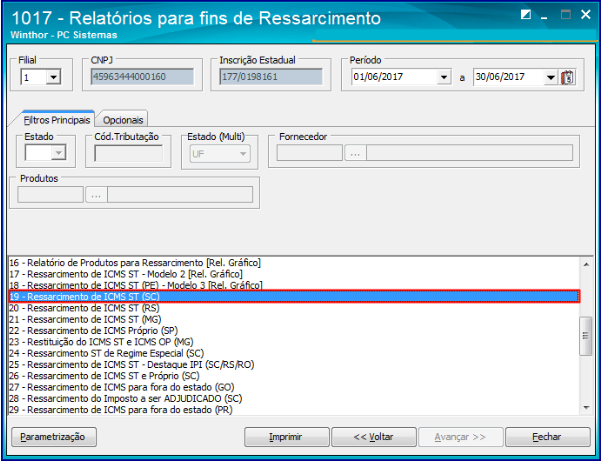605x463 pixels.
Task: Click the Fechar button
Action: [x=548, y=437]
